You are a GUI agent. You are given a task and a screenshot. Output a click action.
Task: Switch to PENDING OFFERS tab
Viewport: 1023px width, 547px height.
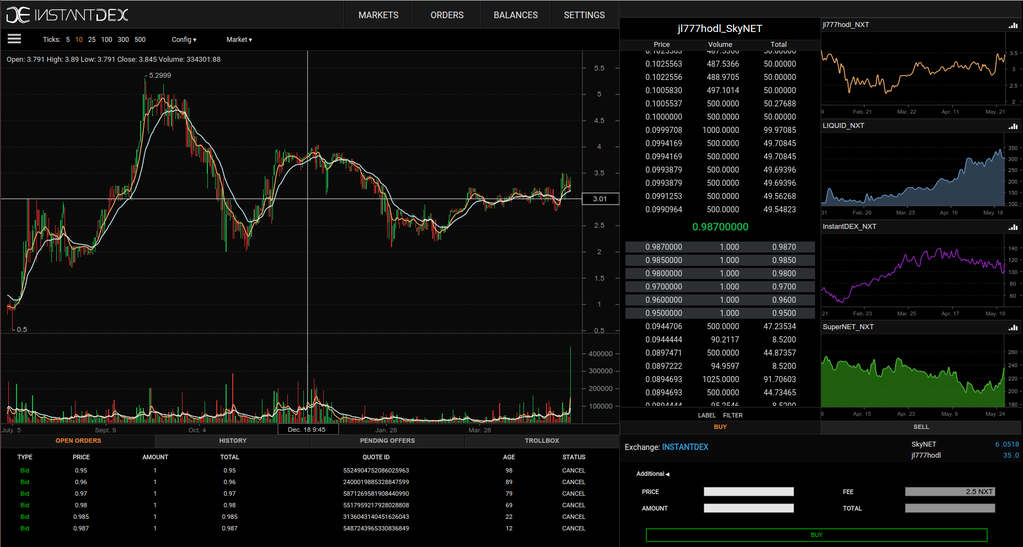(x=388, y=441)
